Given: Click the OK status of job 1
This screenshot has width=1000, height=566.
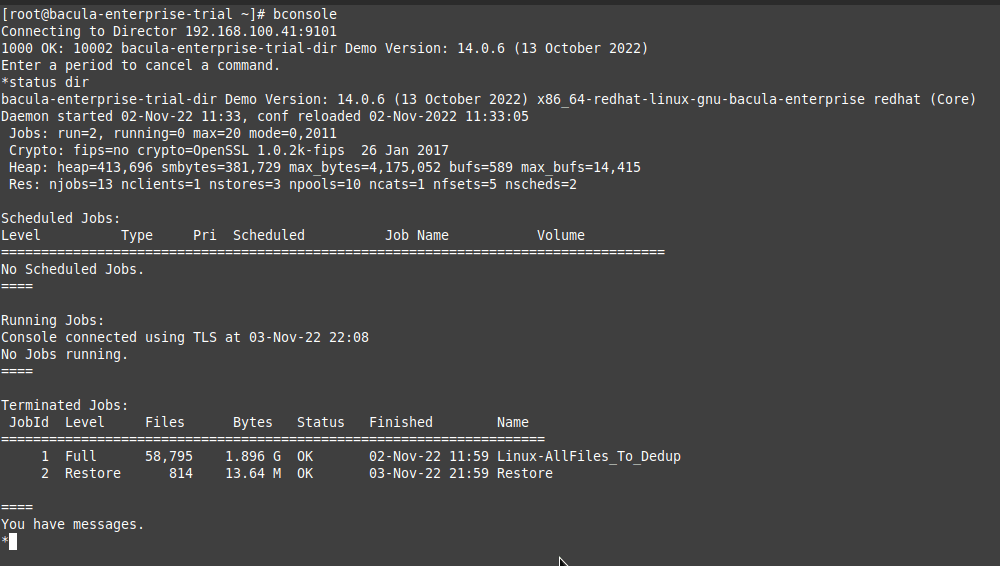Looking at the screenshot, I should pyautogui.click(x=305, y=456).
